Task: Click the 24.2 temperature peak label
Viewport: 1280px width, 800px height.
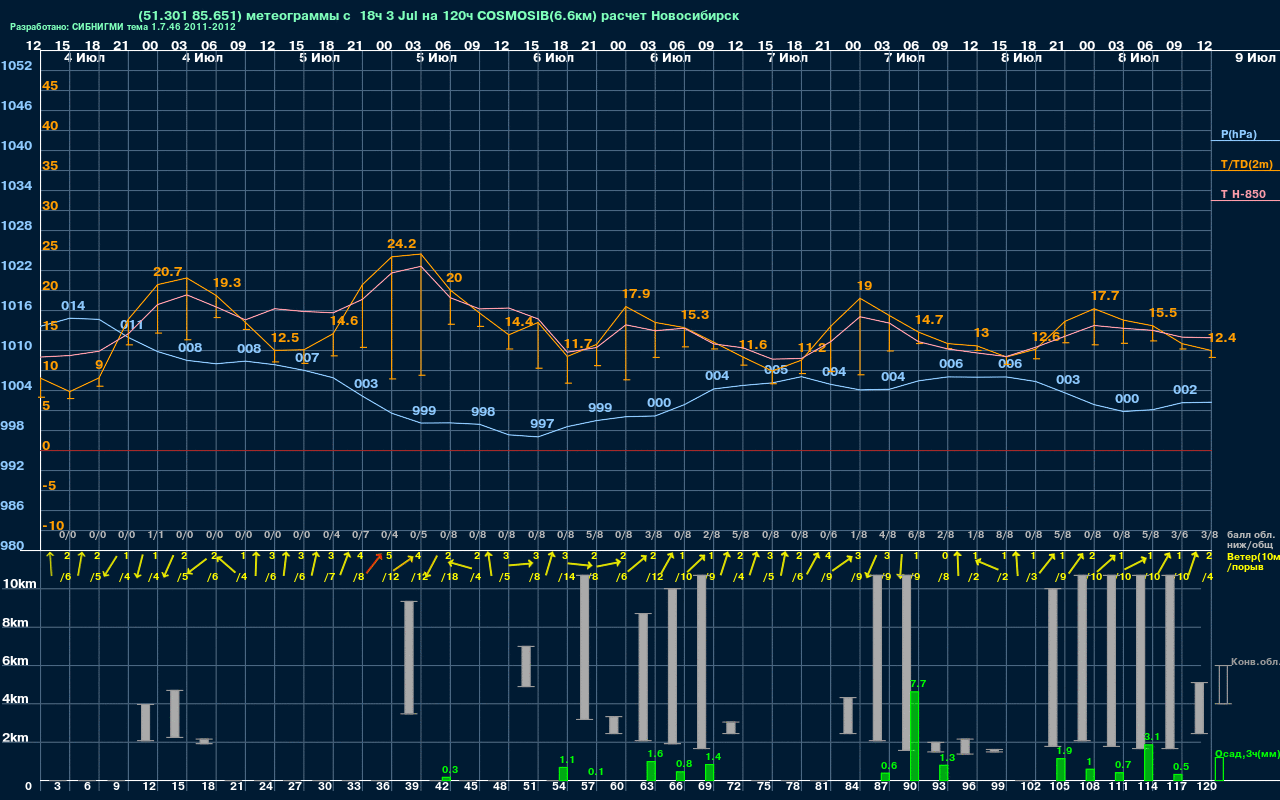Action: click(x=402, y=243)
